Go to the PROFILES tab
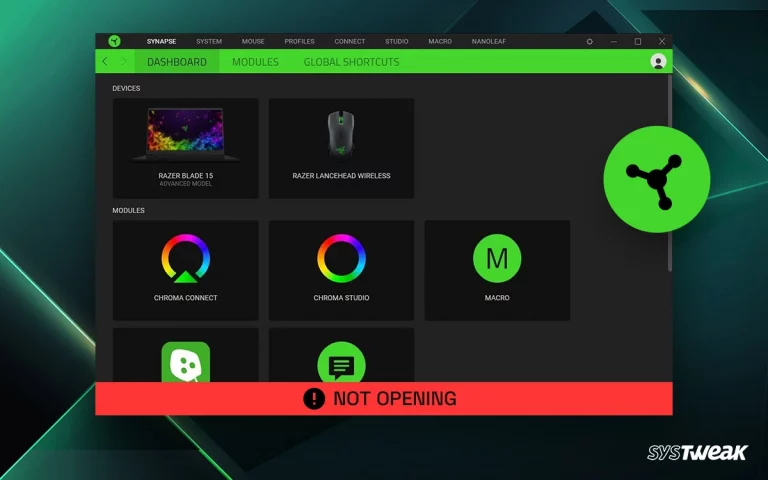 [x=299, y=42]
